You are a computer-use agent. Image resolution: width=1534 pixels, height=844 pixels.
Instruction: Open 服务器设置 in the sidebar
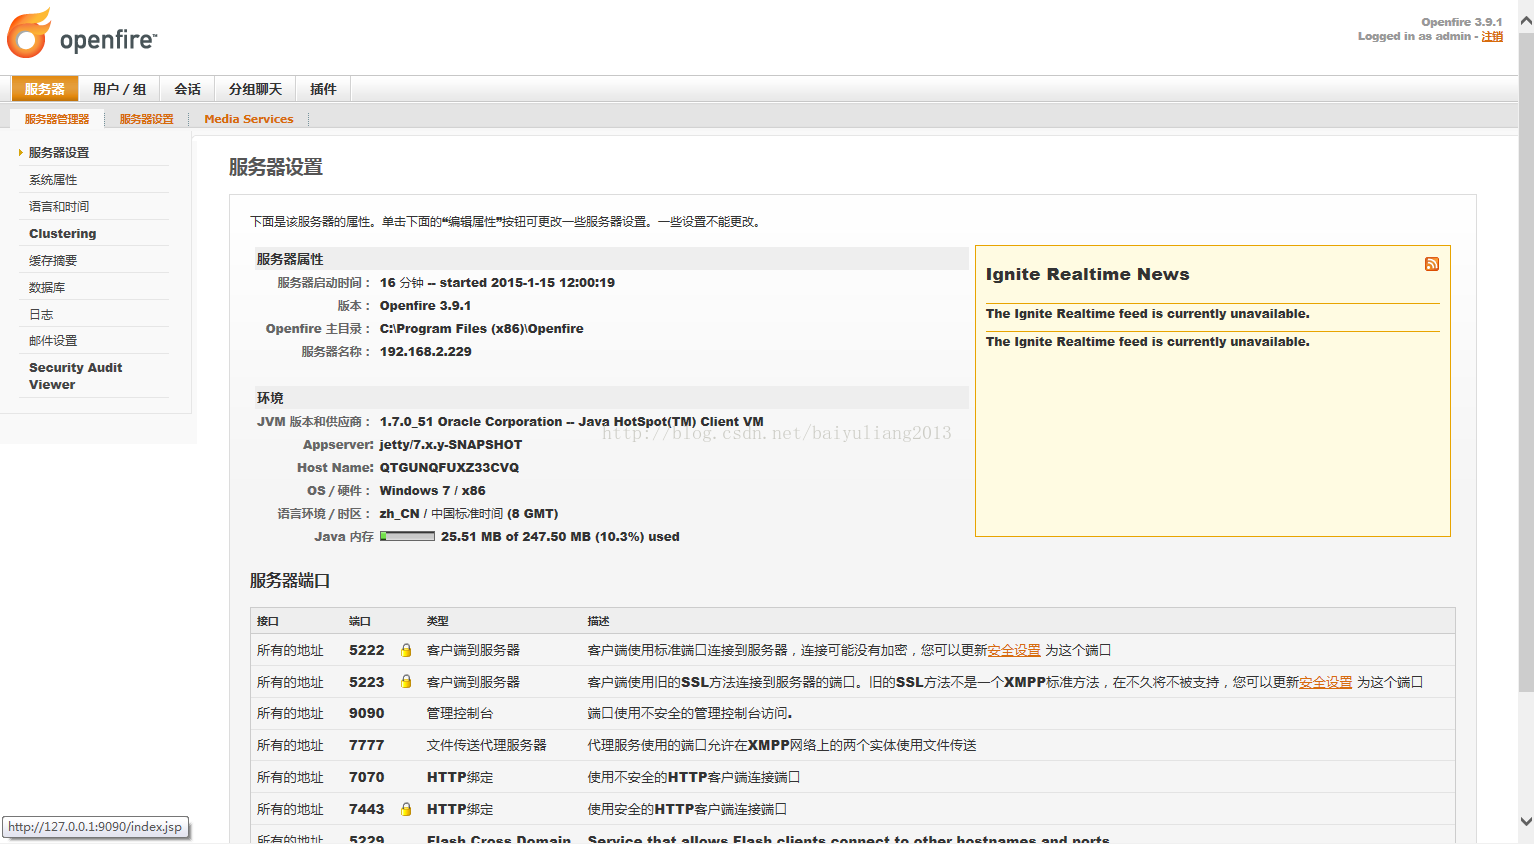tap(59, 152)
